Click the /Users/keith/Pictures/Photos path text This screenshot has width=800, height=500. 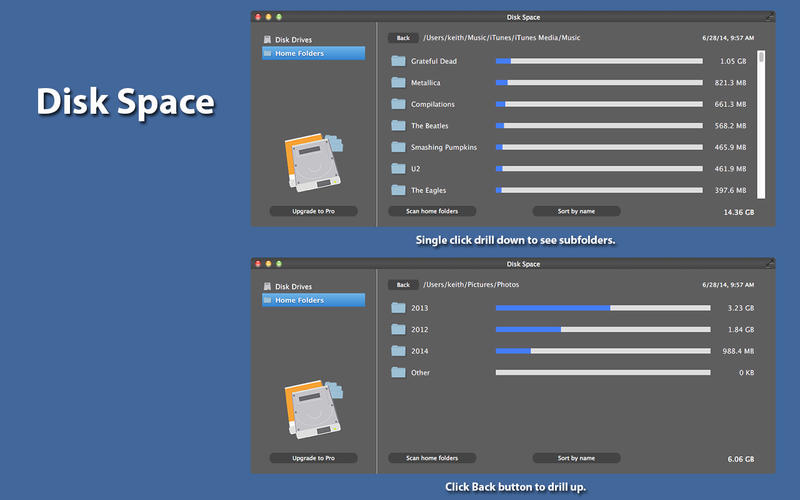[471, 284]
